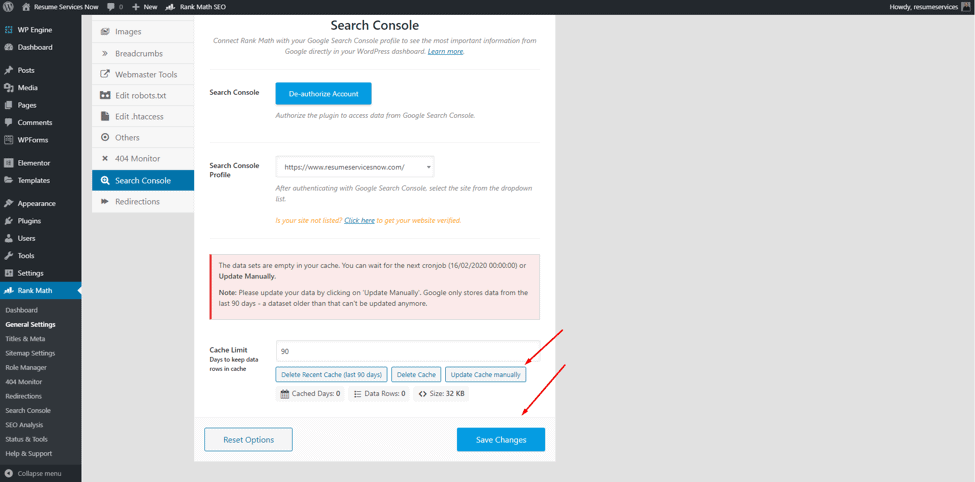Open Dashboard in Rank Math submenu
Screen dimensions: 975x482
[x=22, y=310]
